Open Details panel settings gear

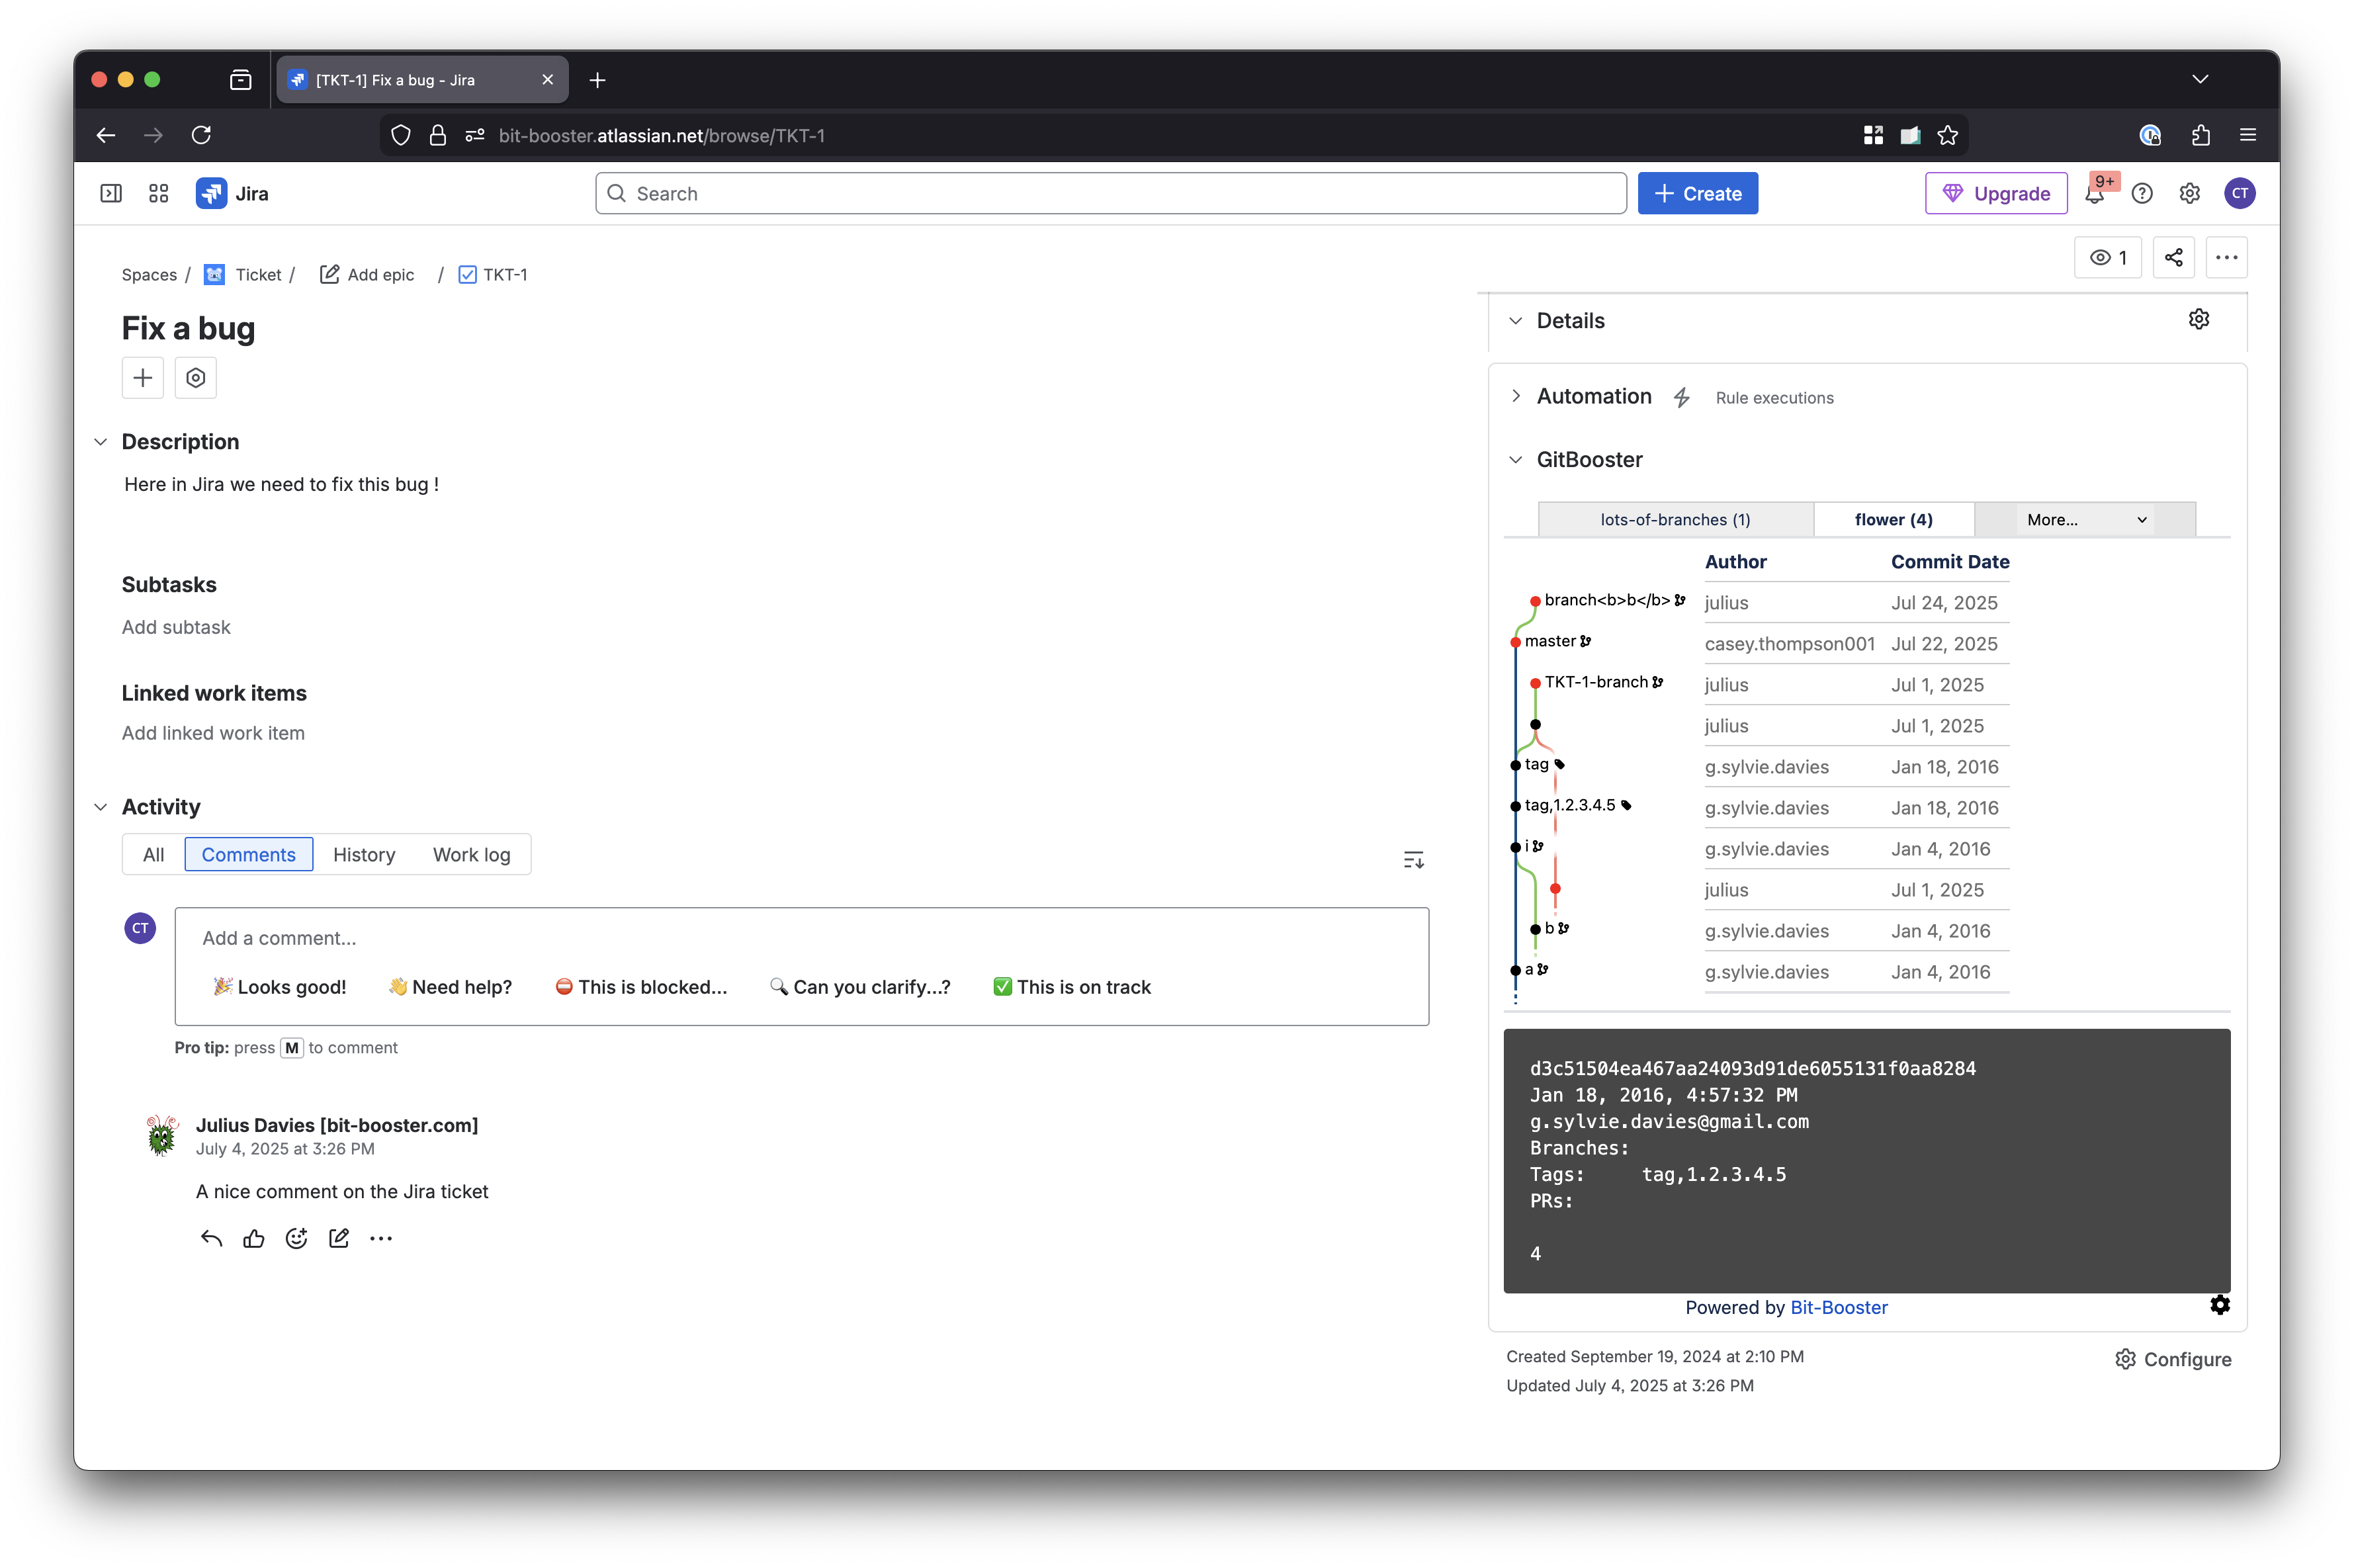point(2199,319)
